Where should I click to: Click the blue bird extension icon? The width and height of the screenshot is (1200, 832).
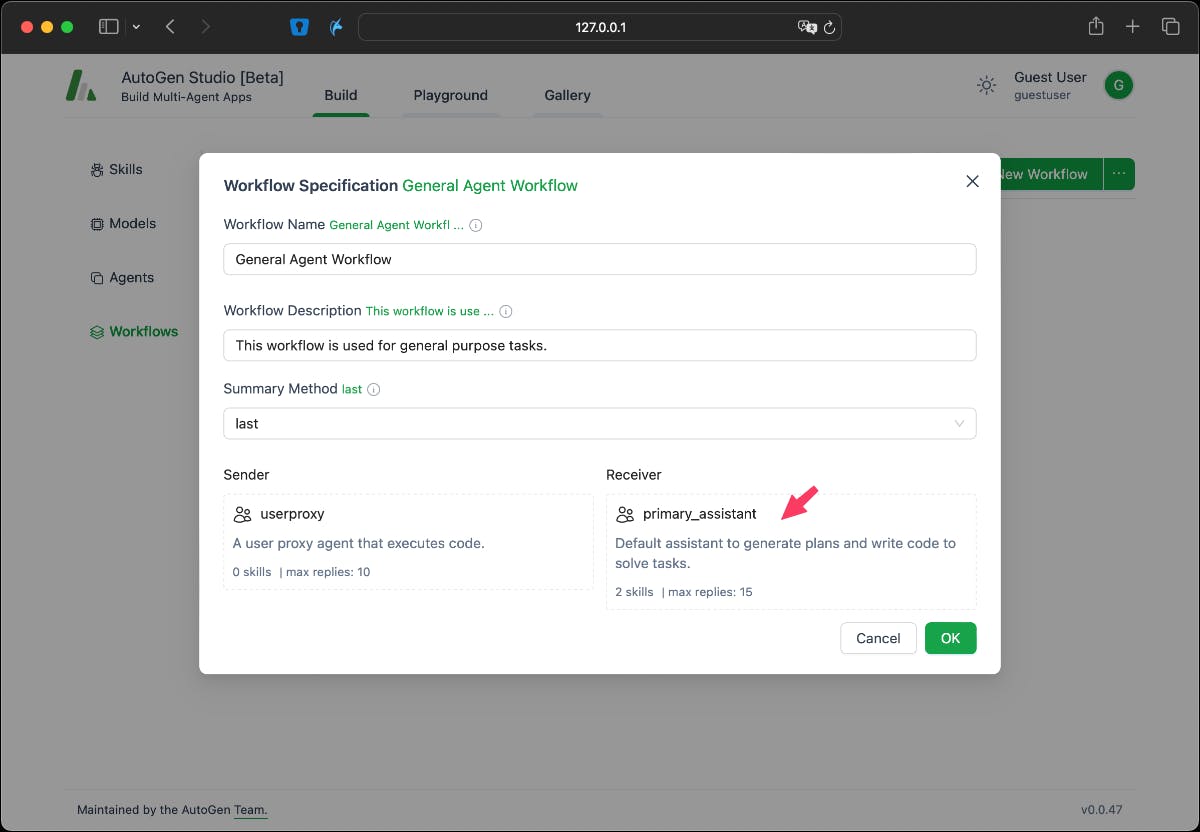click(x=338, y=27)
